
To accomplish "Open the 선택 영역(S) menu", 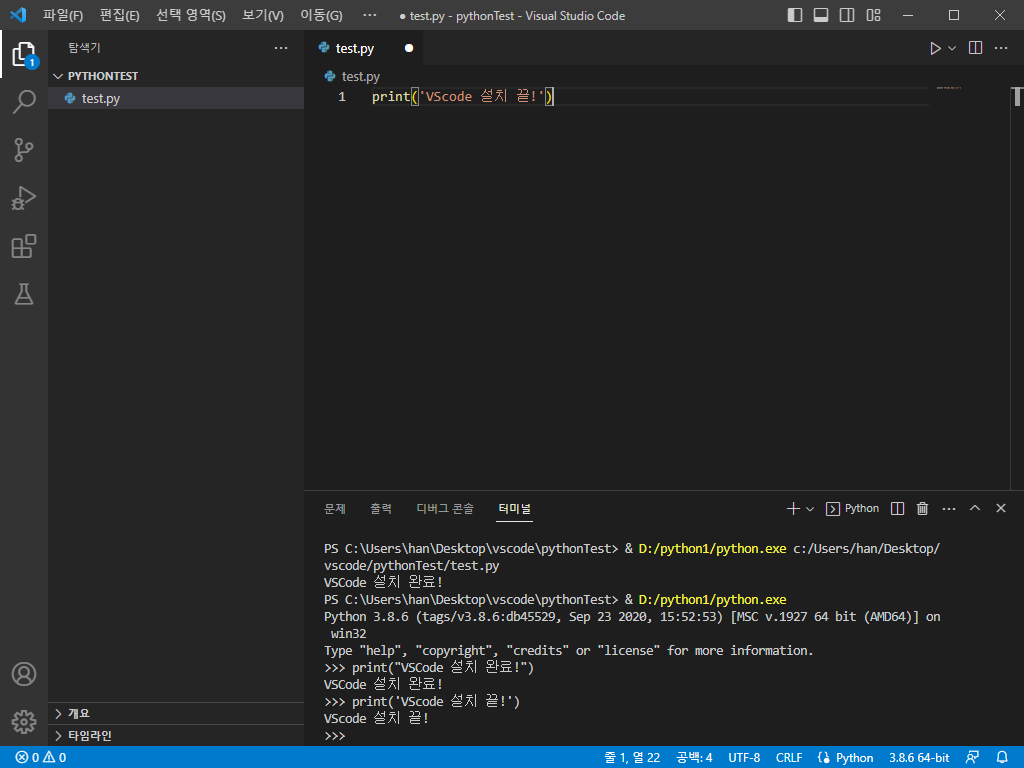I will point(191,15).
